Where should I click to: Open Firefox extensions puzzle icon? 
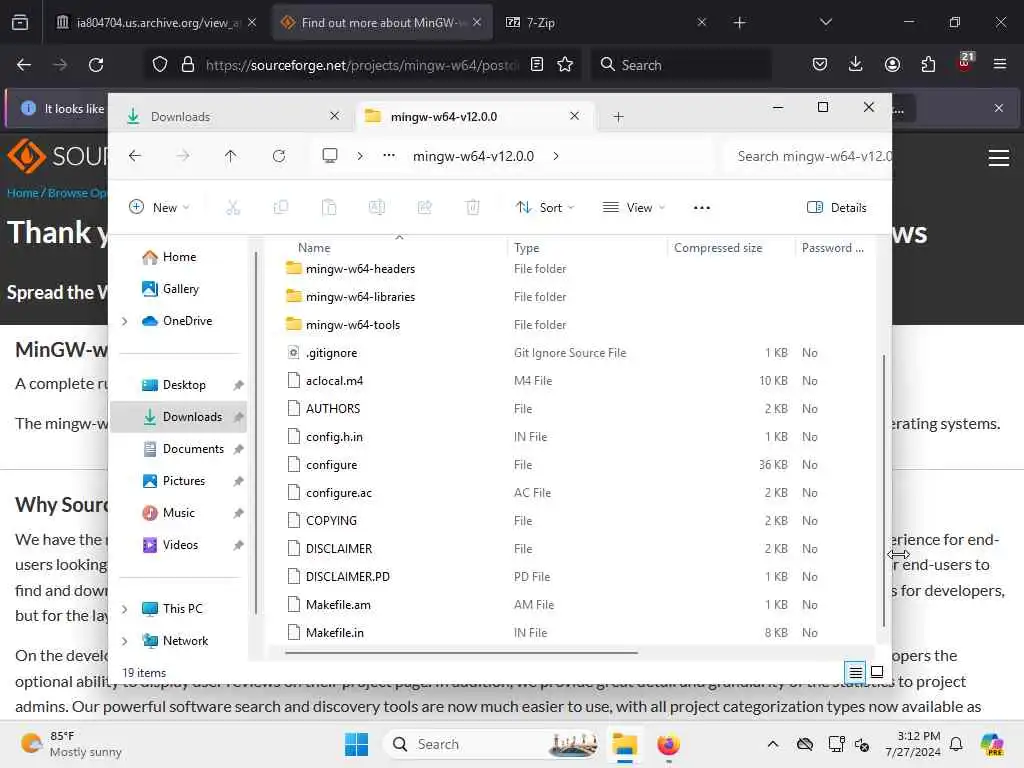(928, 64)
